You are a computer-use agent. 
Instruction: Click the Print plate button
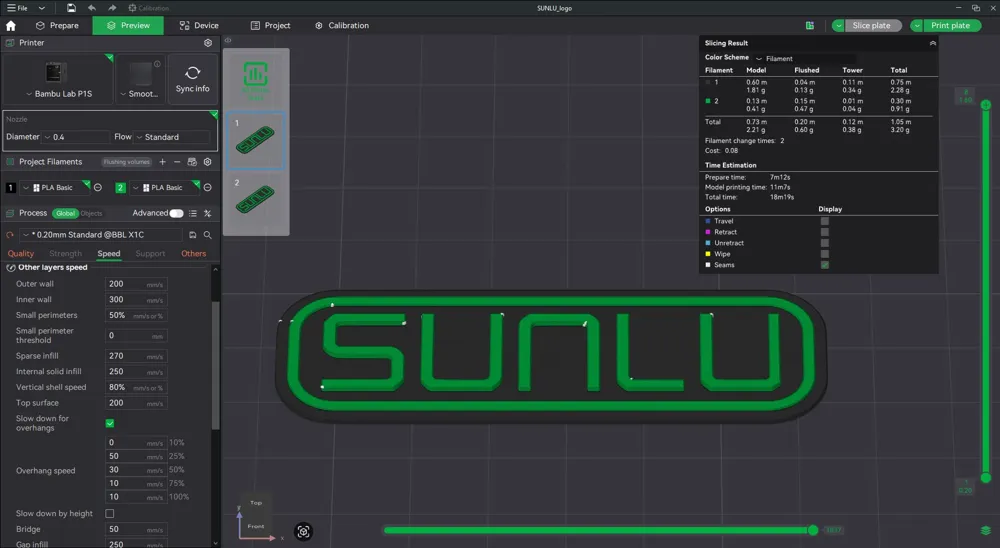950,26
